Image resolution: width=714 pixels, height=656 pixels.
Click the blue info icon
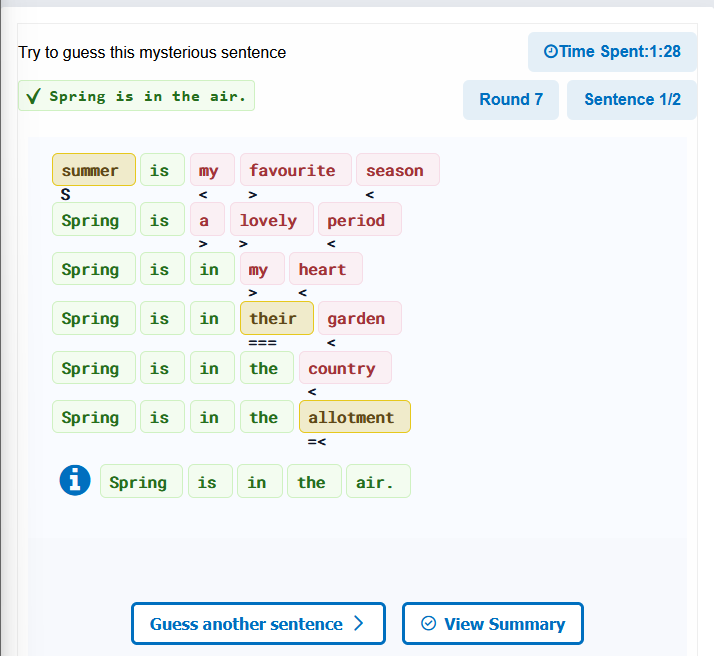coord(75,480)
